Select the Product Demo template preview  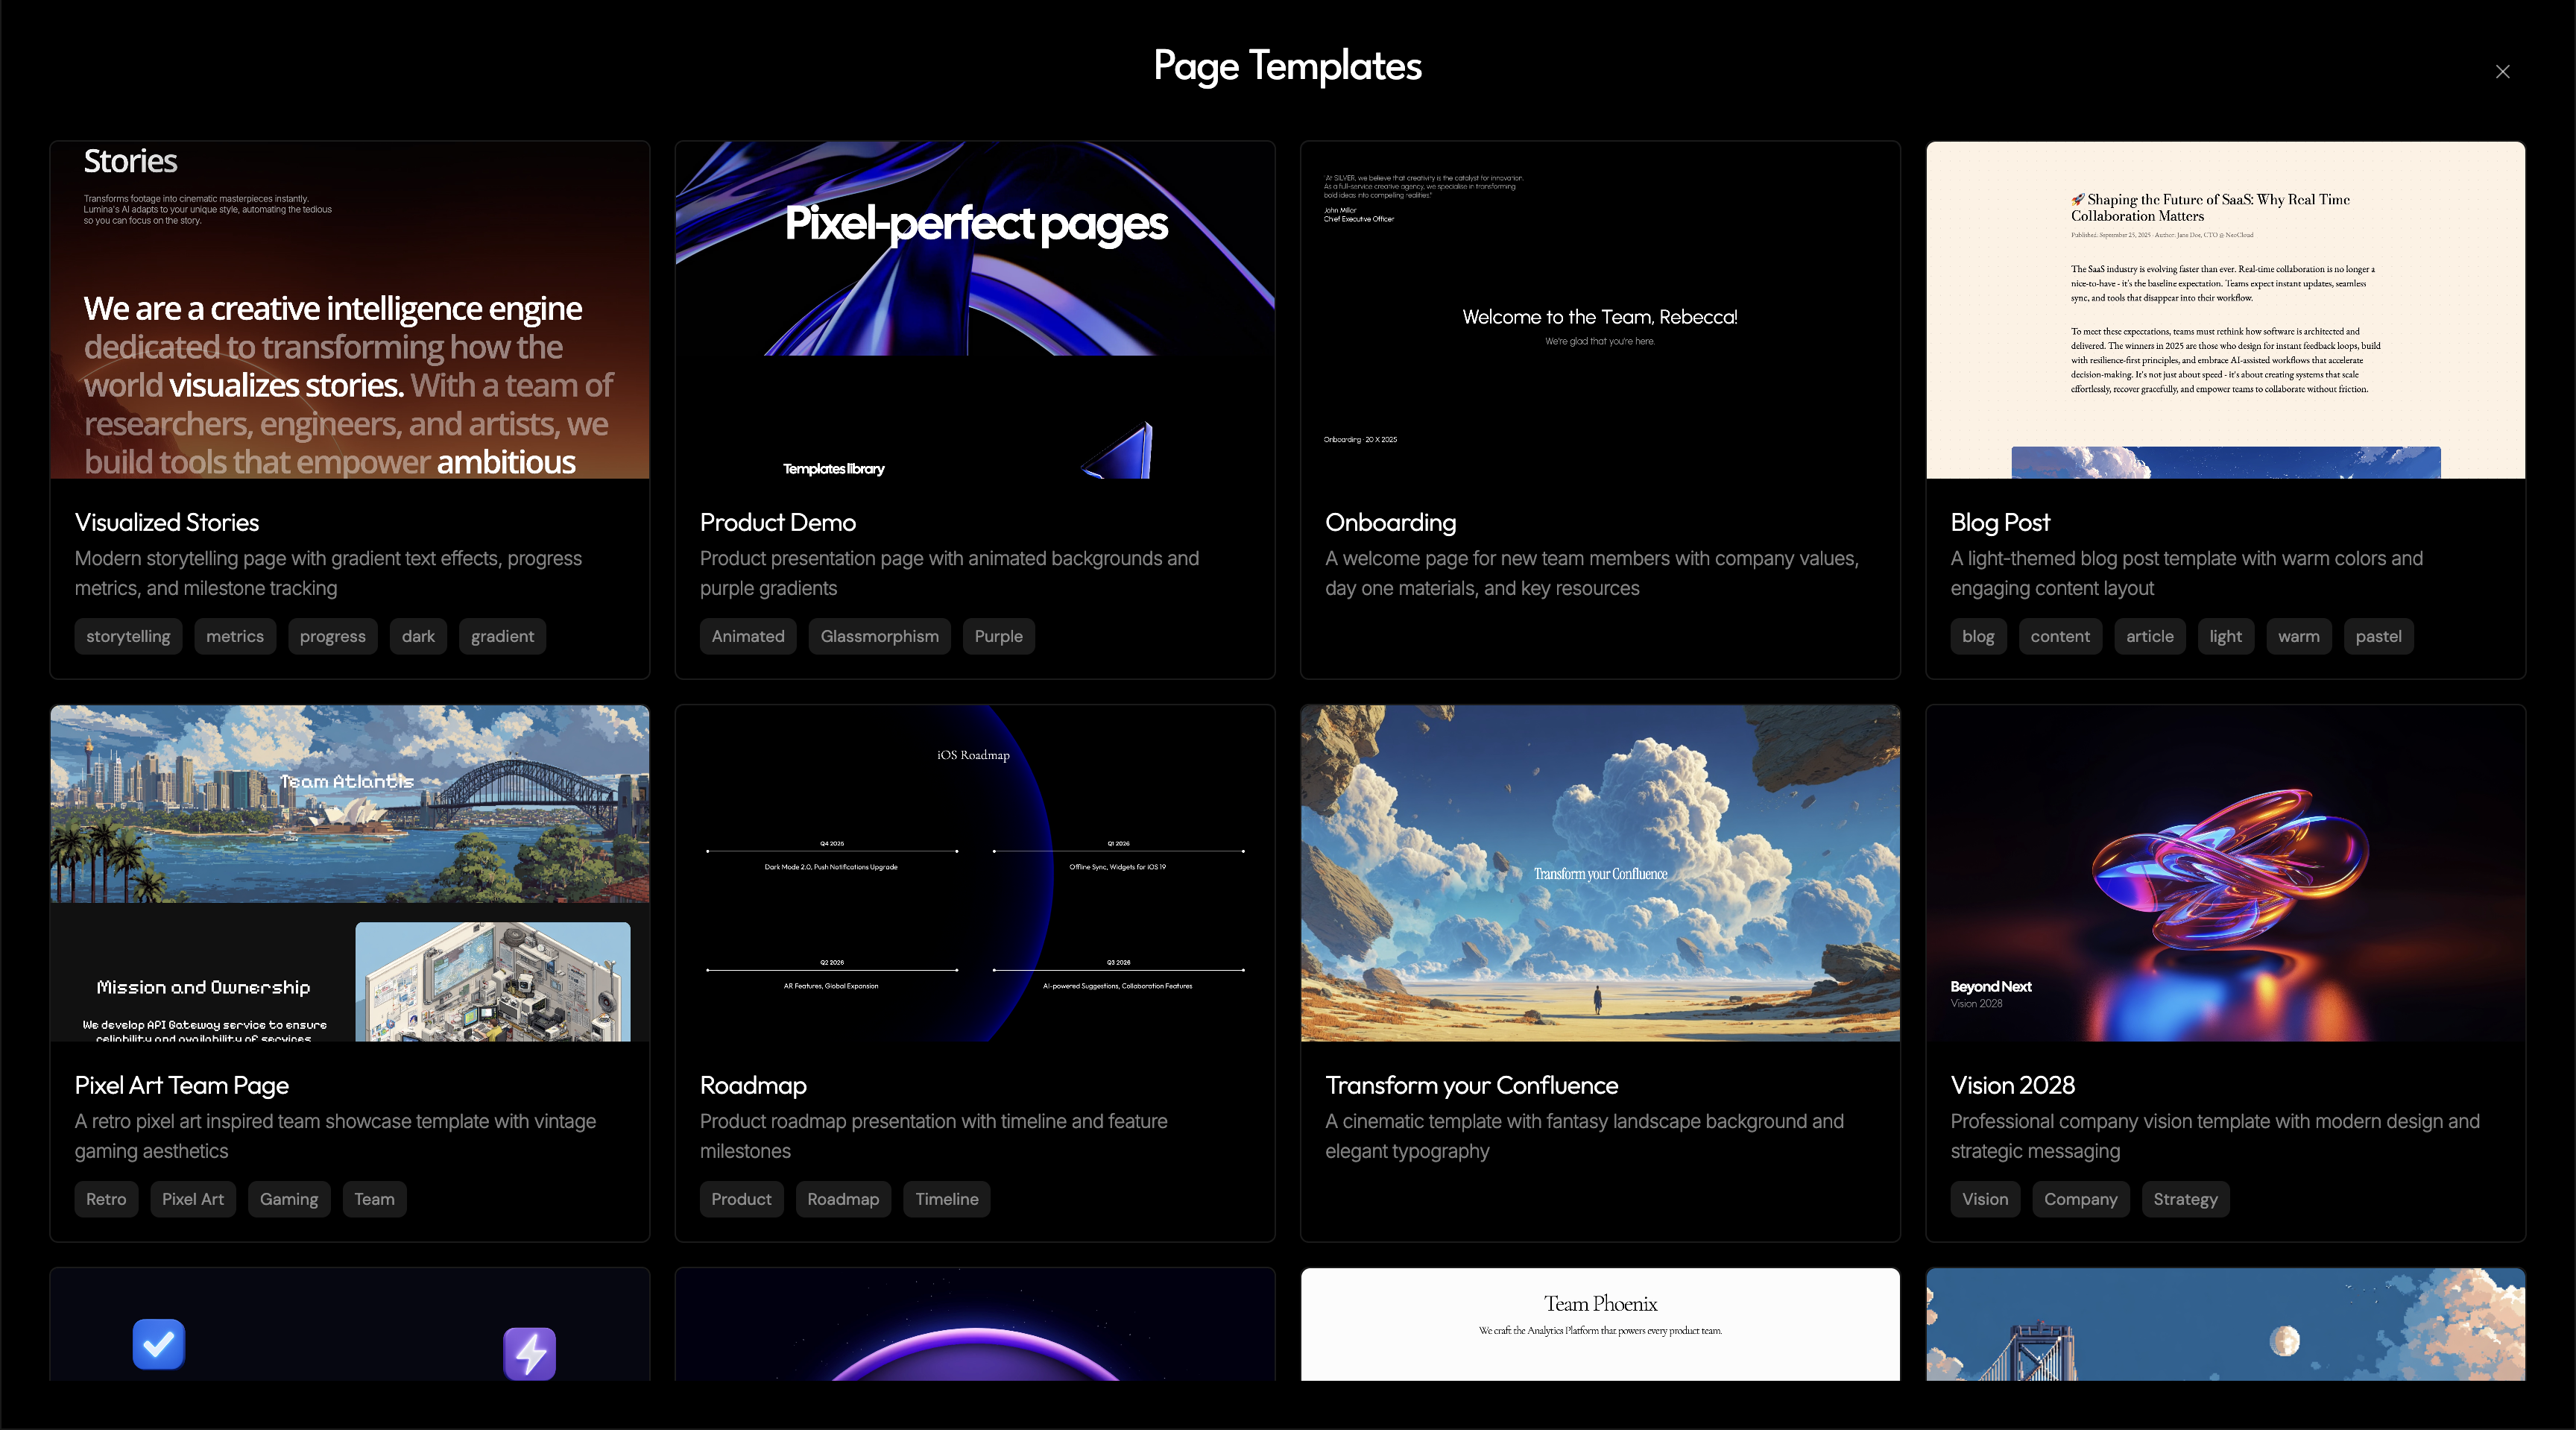974,310
